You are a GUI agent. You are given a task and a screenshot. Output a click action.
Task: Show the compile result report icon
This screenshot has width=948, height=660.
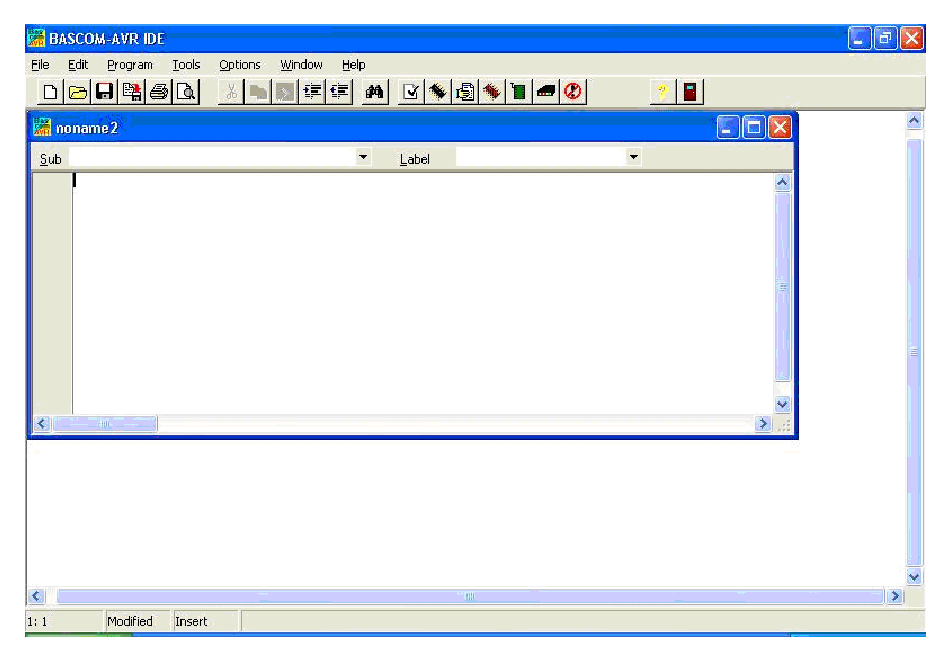[x=465, y=92]
